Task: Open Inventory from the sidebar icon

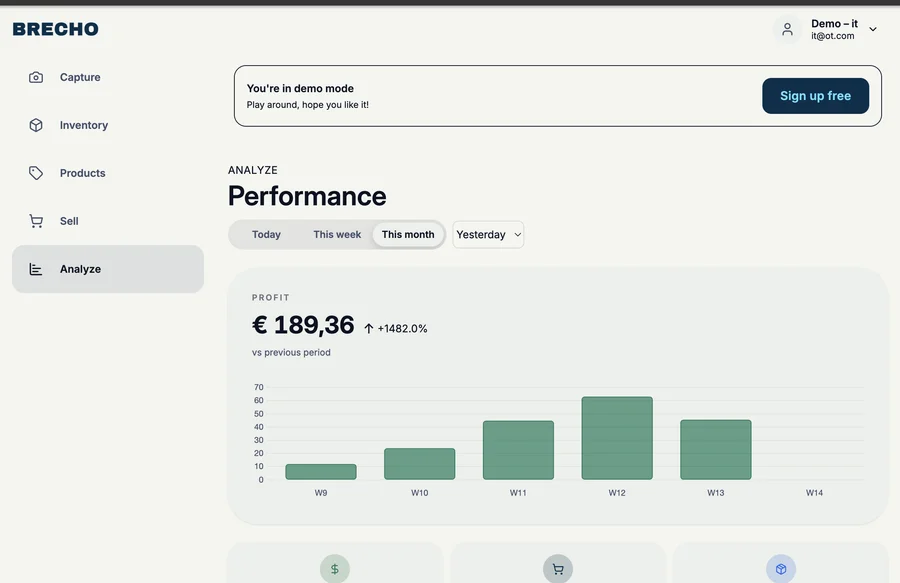Action: click(x=36, y=124)
